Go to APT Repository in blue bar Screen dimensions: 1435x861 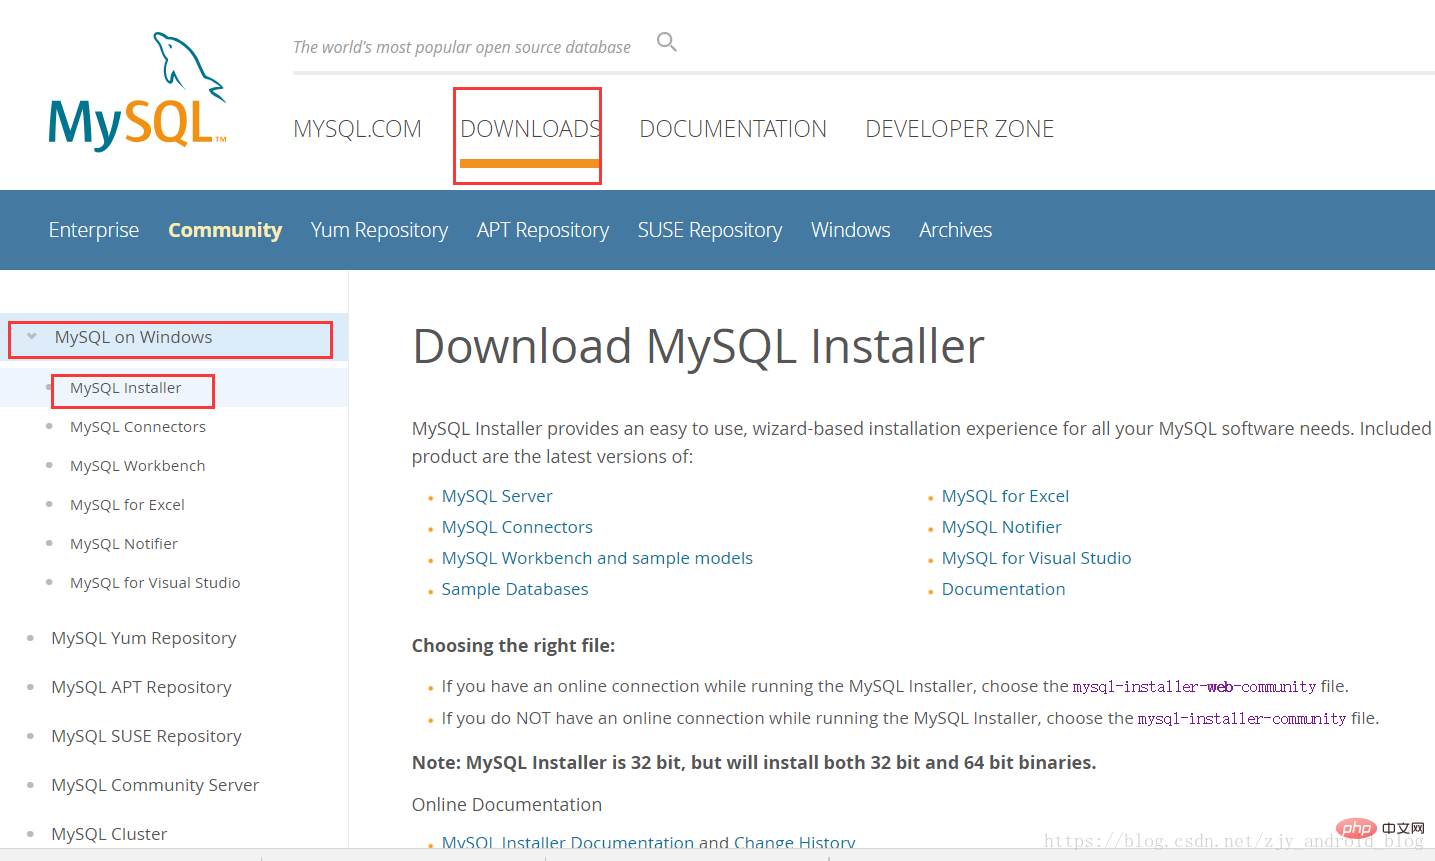point(543,230)
